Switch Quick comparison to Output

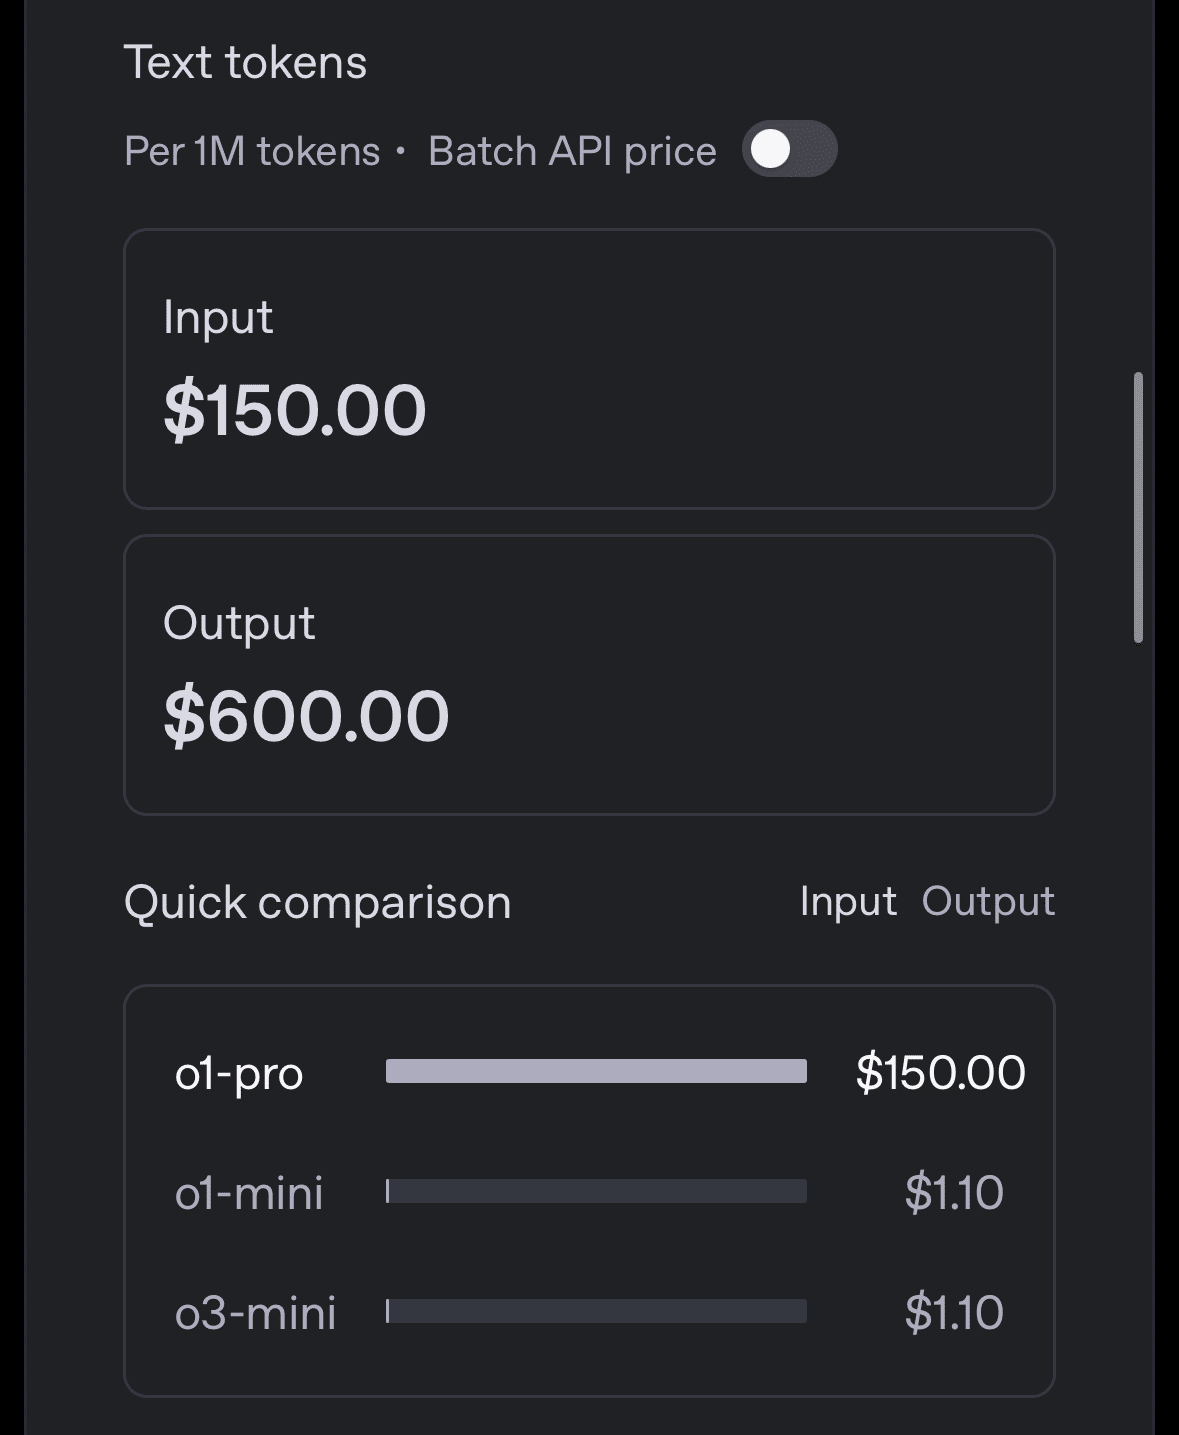(987, 902)
